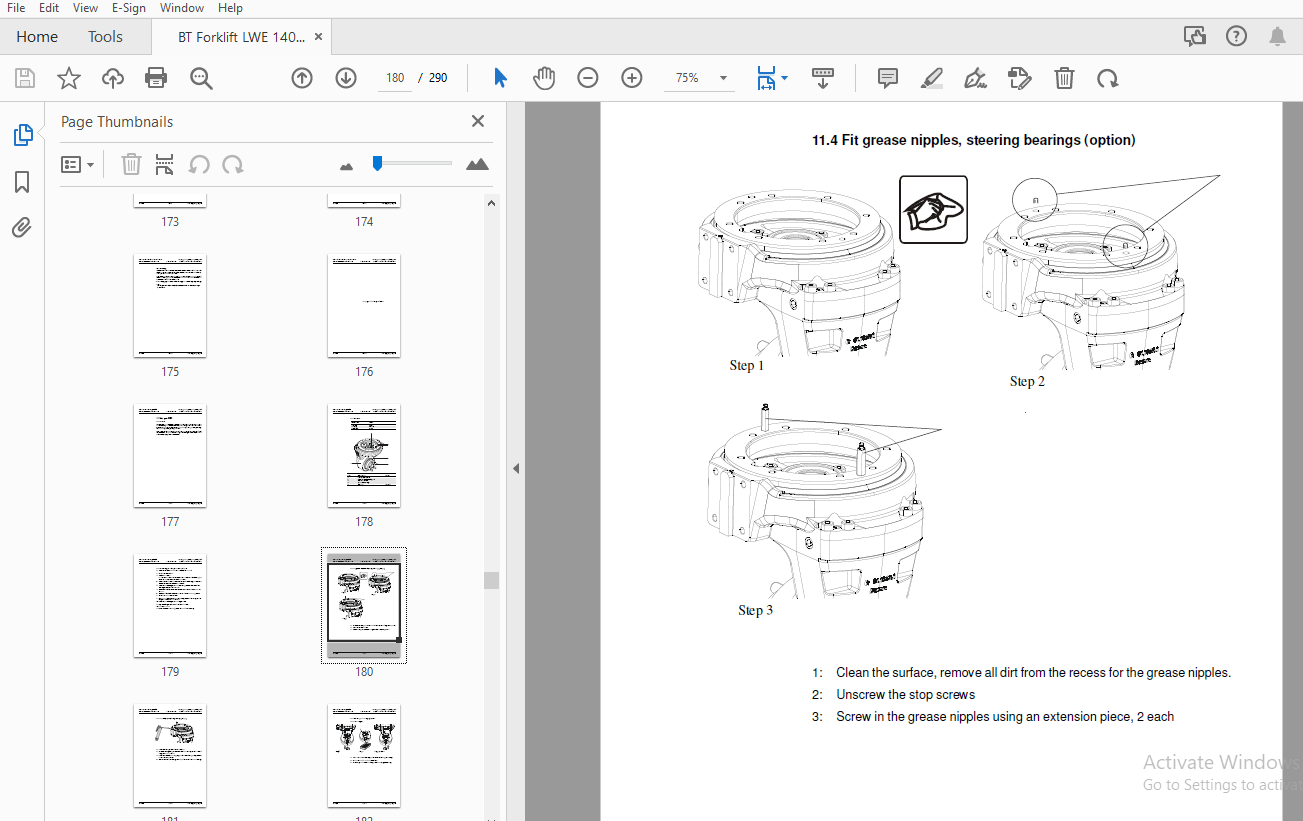Open the File menu
This screenshot has height=821, width=1303.
[16, 8]
